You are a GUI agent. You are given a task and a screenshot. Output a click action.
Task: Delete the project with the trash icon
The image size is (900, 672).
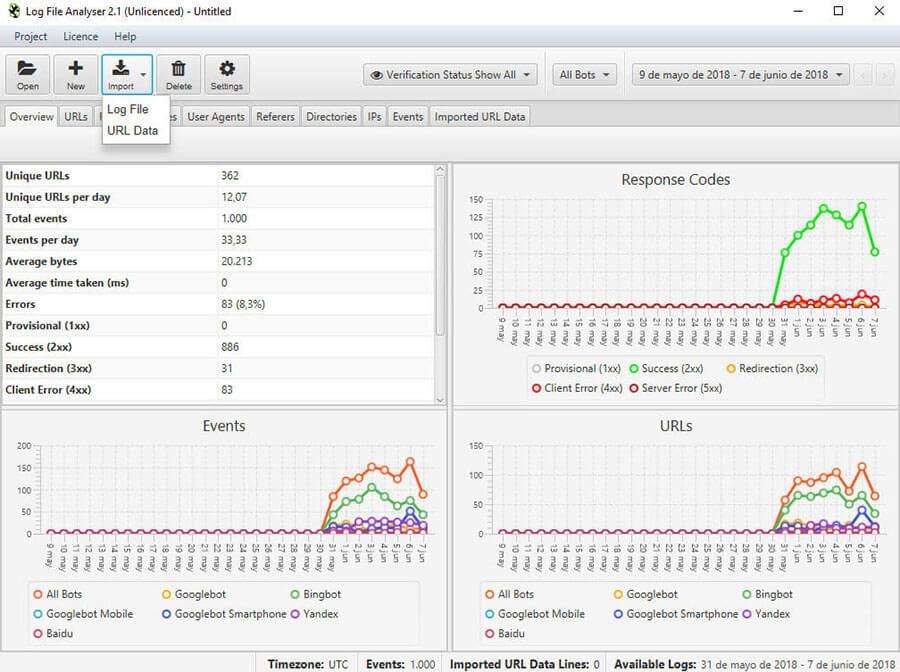click(179, 74)
